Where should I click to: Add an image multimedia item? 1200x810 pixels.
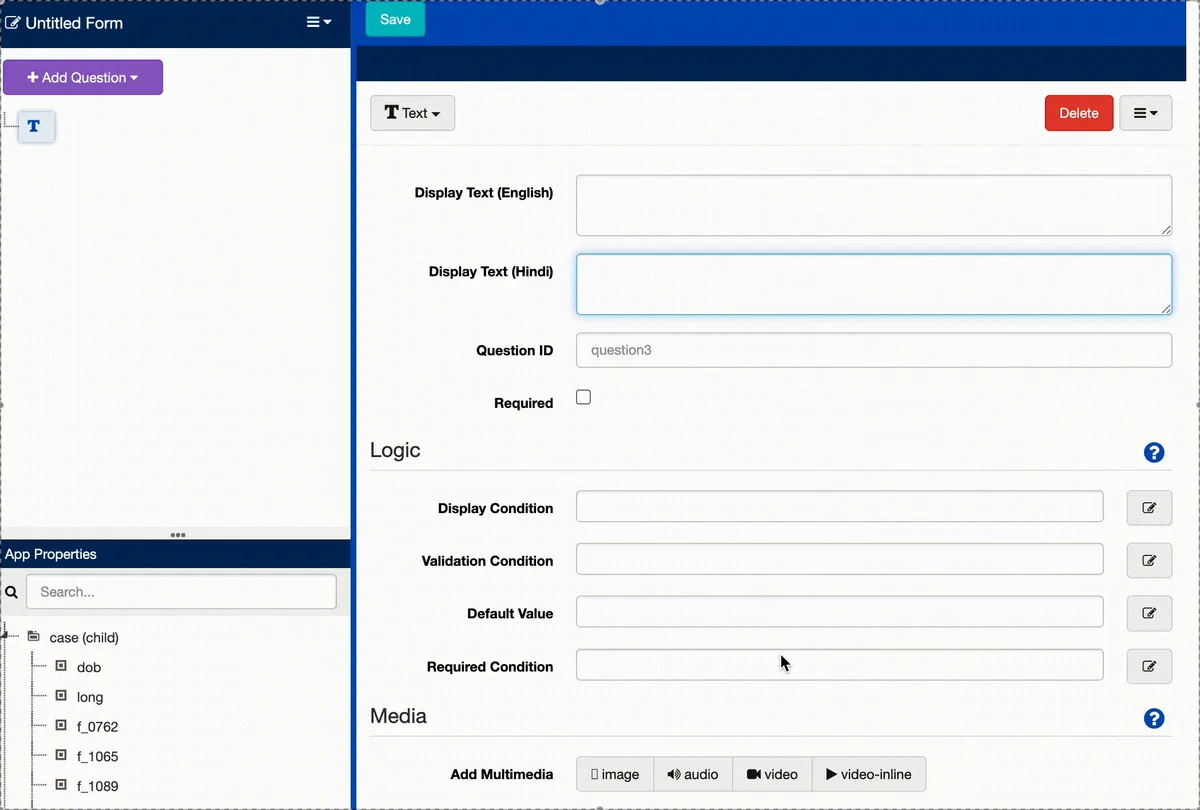pyautogui.click(x=615, y=774)
